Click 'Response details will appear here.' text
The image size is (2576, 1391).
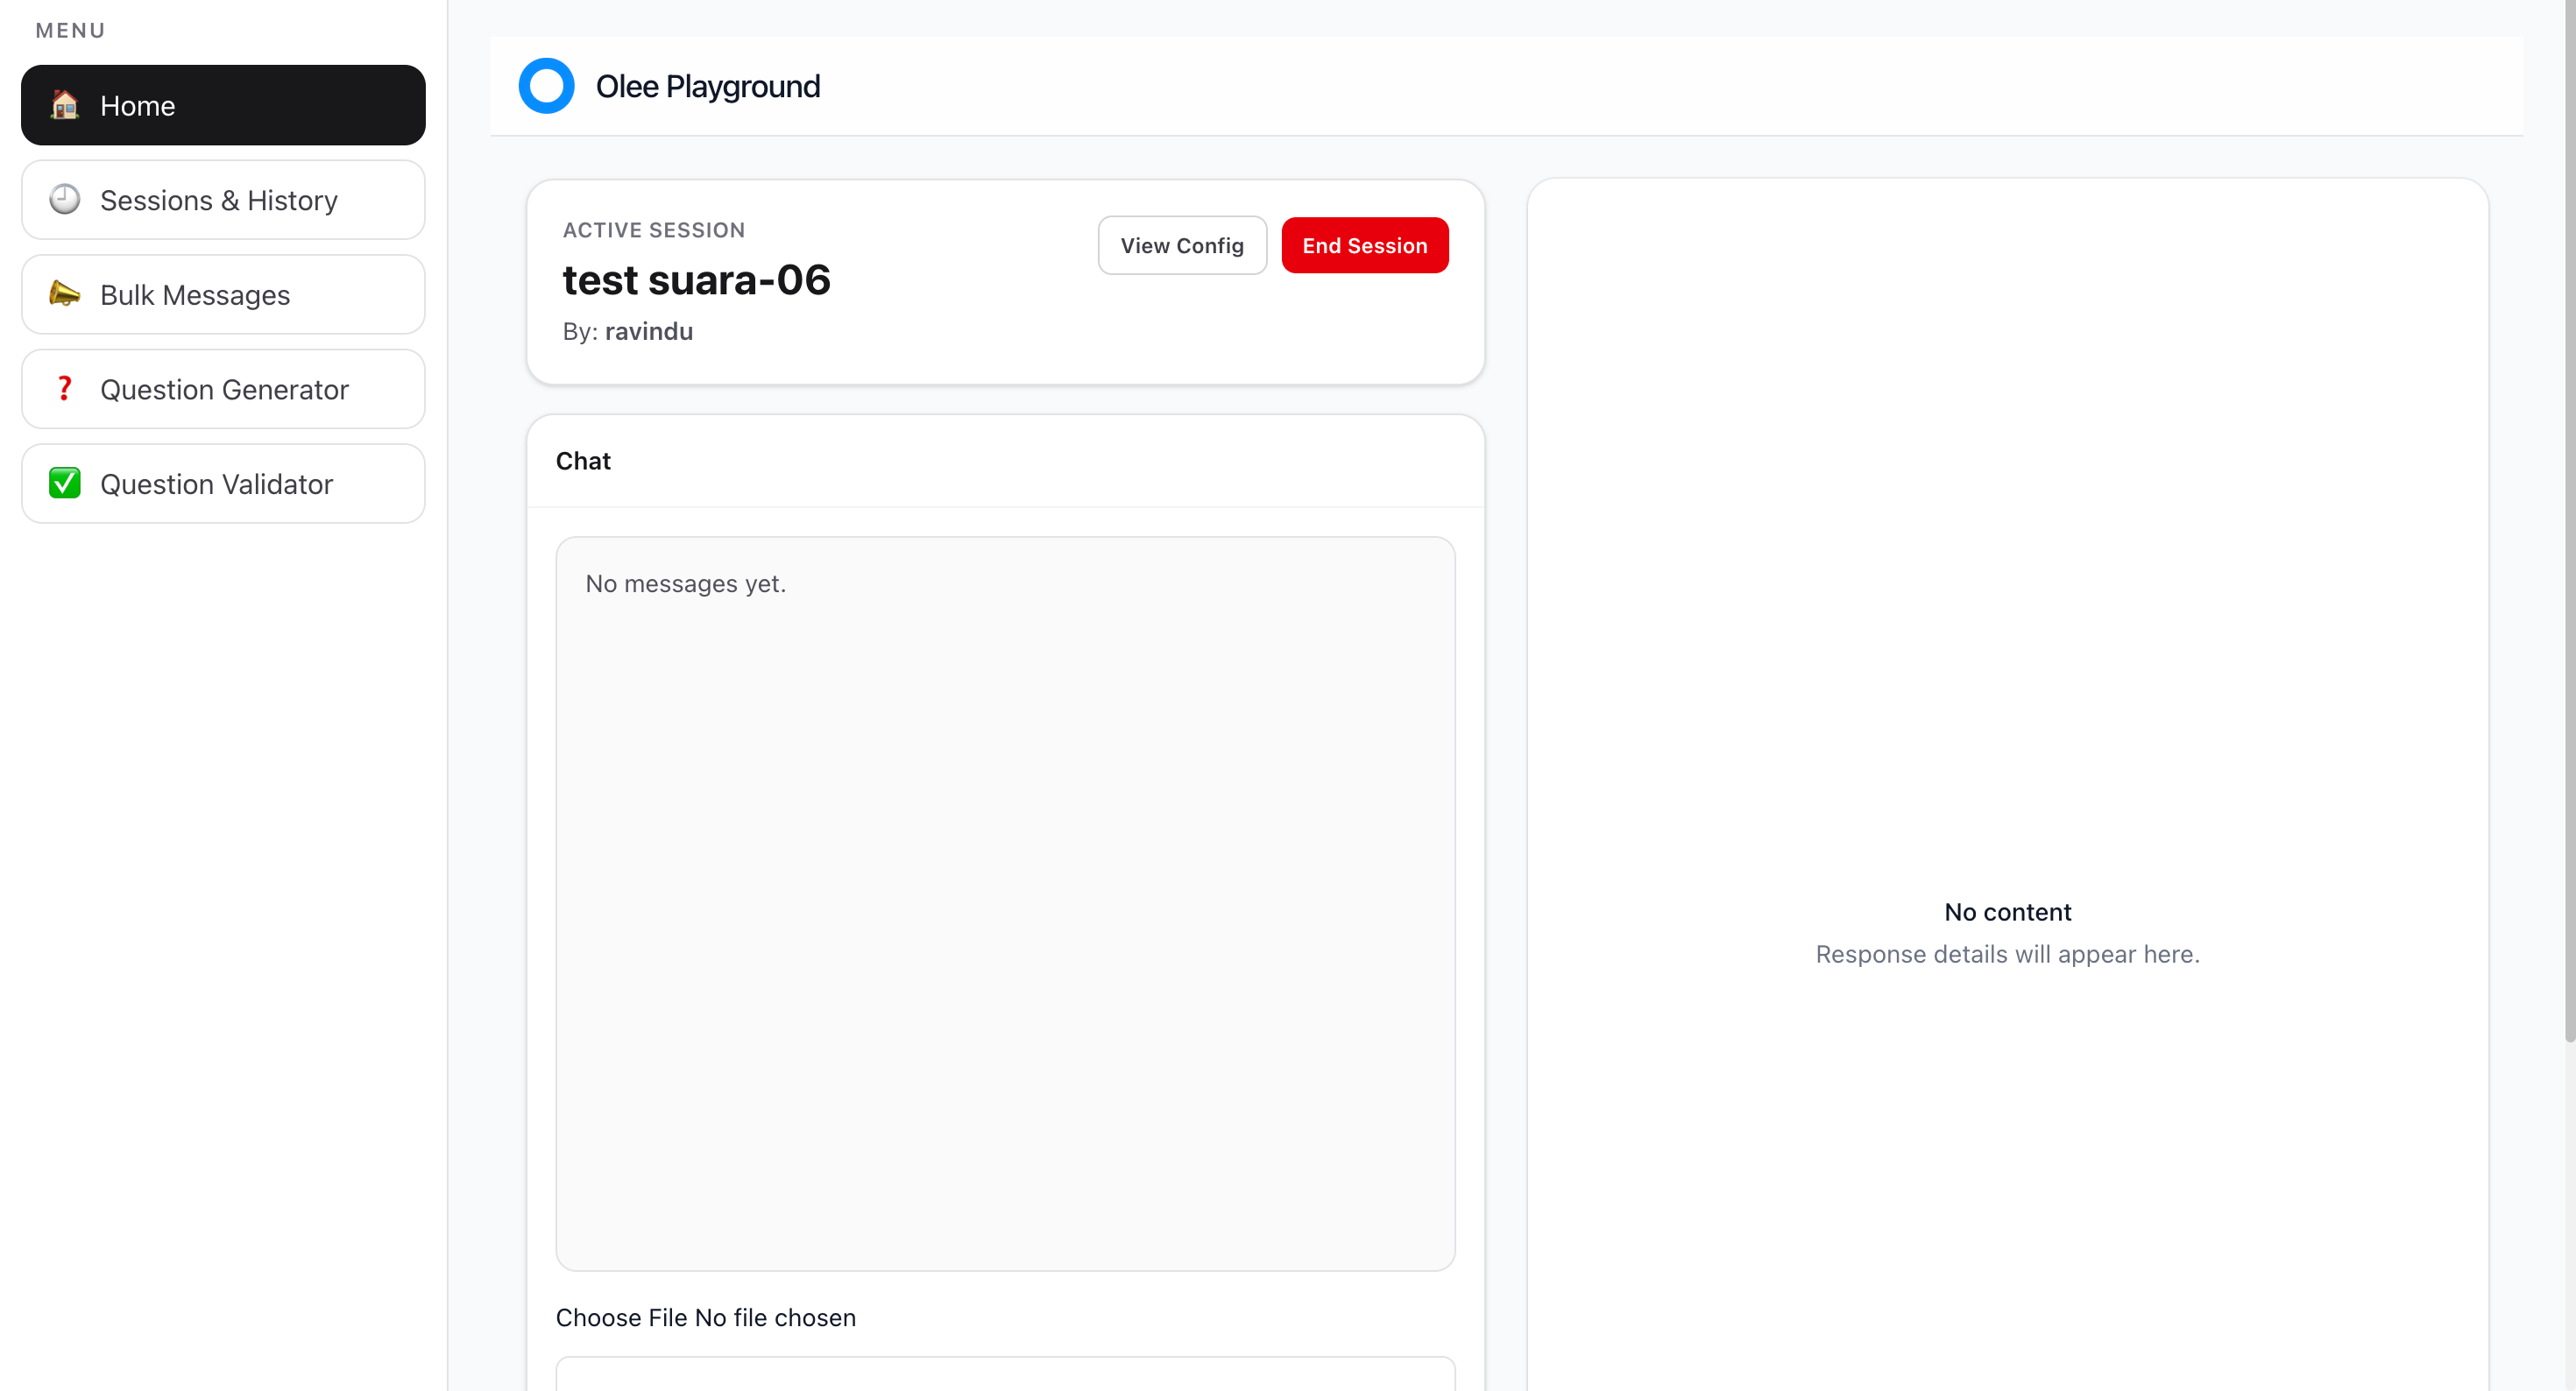coord(2008,954)
